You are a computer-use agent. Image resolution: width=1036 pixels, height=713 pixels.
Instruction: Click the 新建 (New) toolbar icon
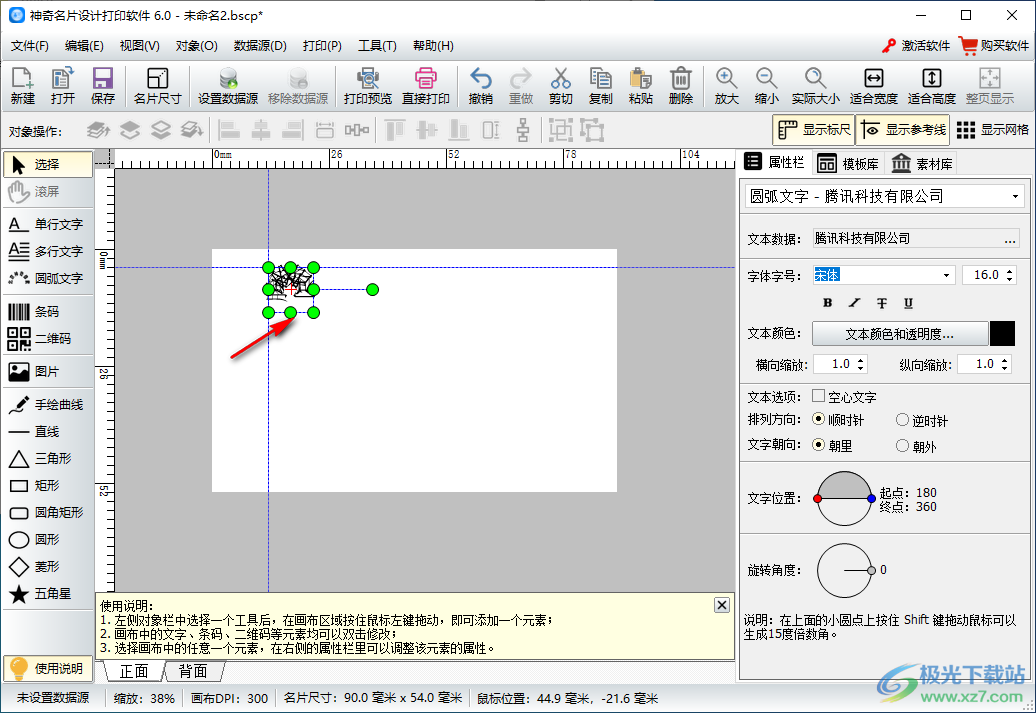tap(22, 86)
